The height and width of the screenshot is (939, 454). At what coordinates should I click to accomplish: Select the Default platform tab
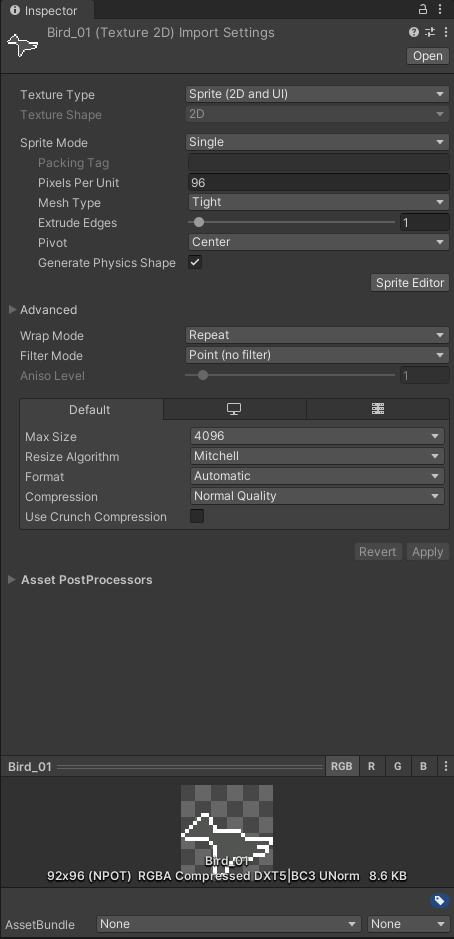(91, 410)
